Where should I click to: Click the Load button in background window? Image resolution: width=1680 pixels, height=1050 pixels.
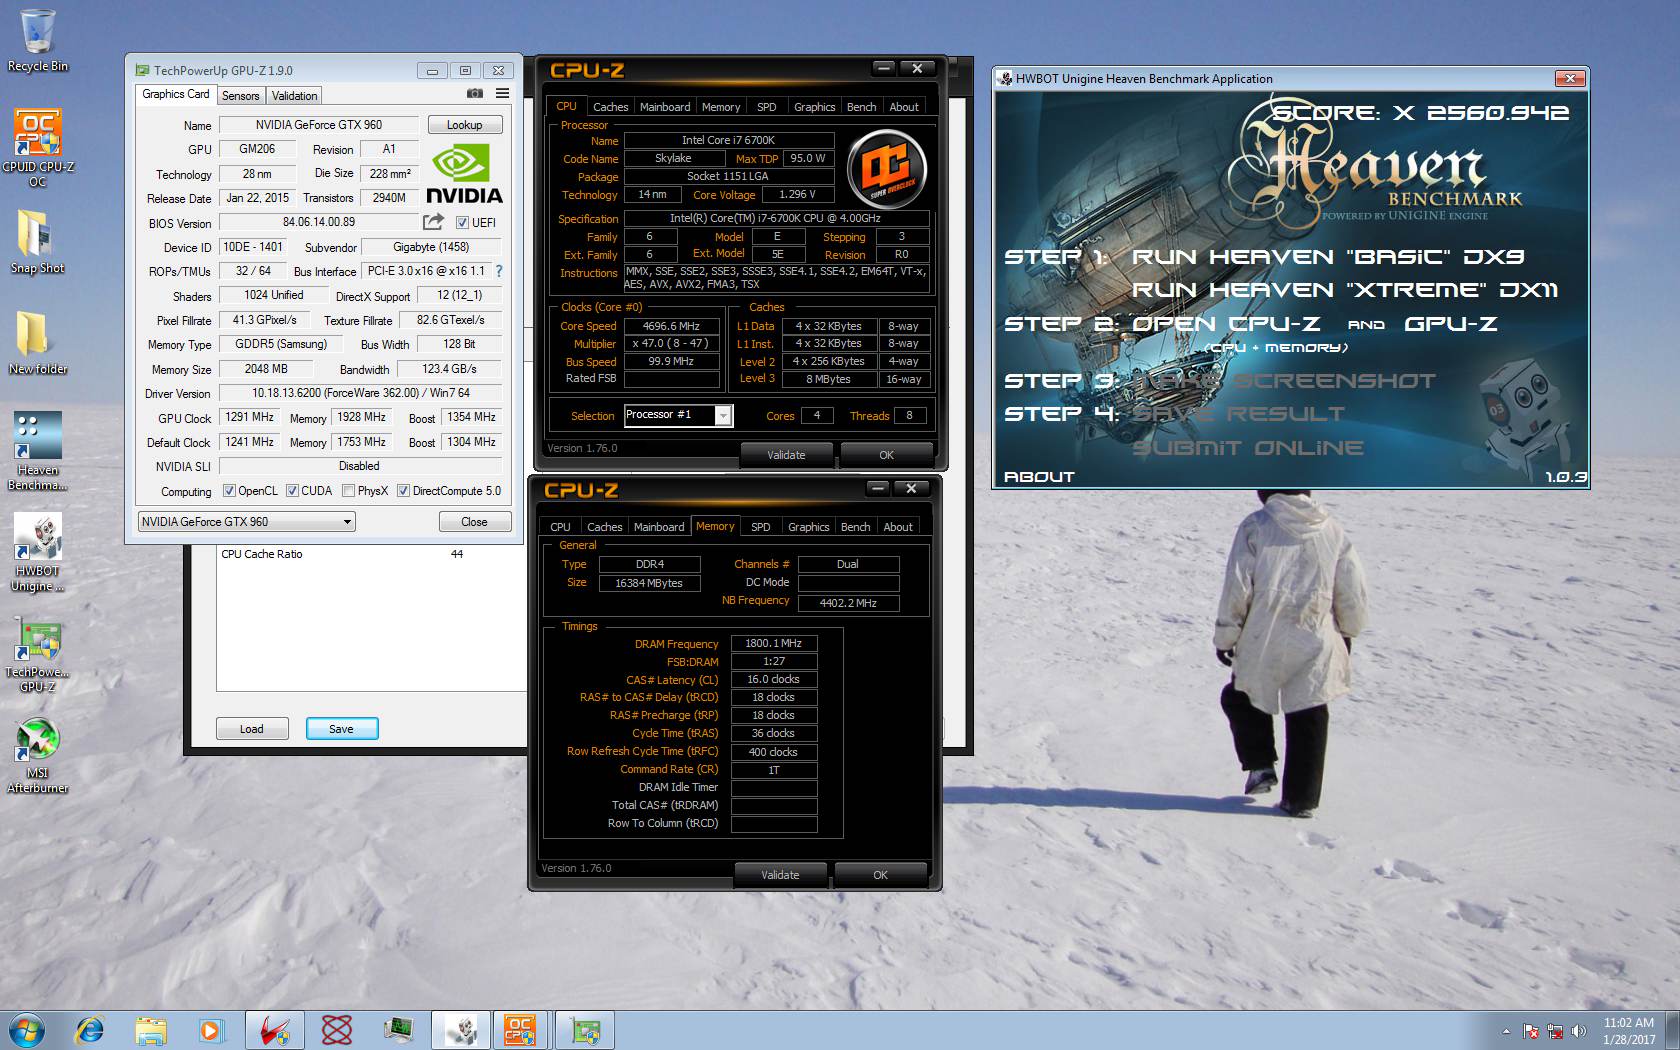[x=252, y=729]
